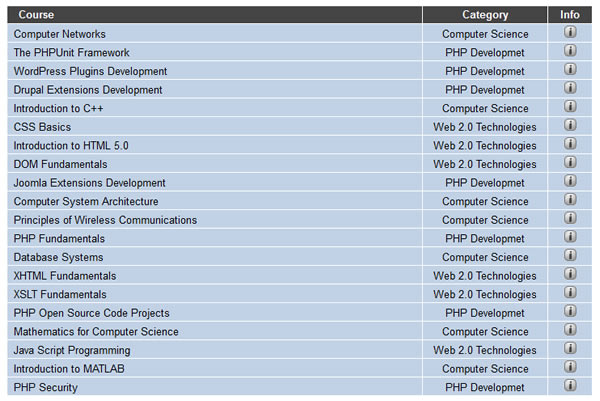
Task: Open info for The PHPUnit Framework
Action: click(x=570, y=52)
